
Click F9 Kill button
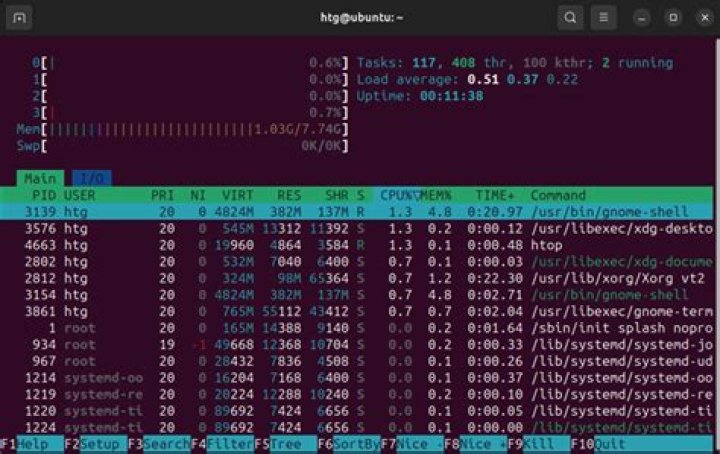click(x=539, y=444)
